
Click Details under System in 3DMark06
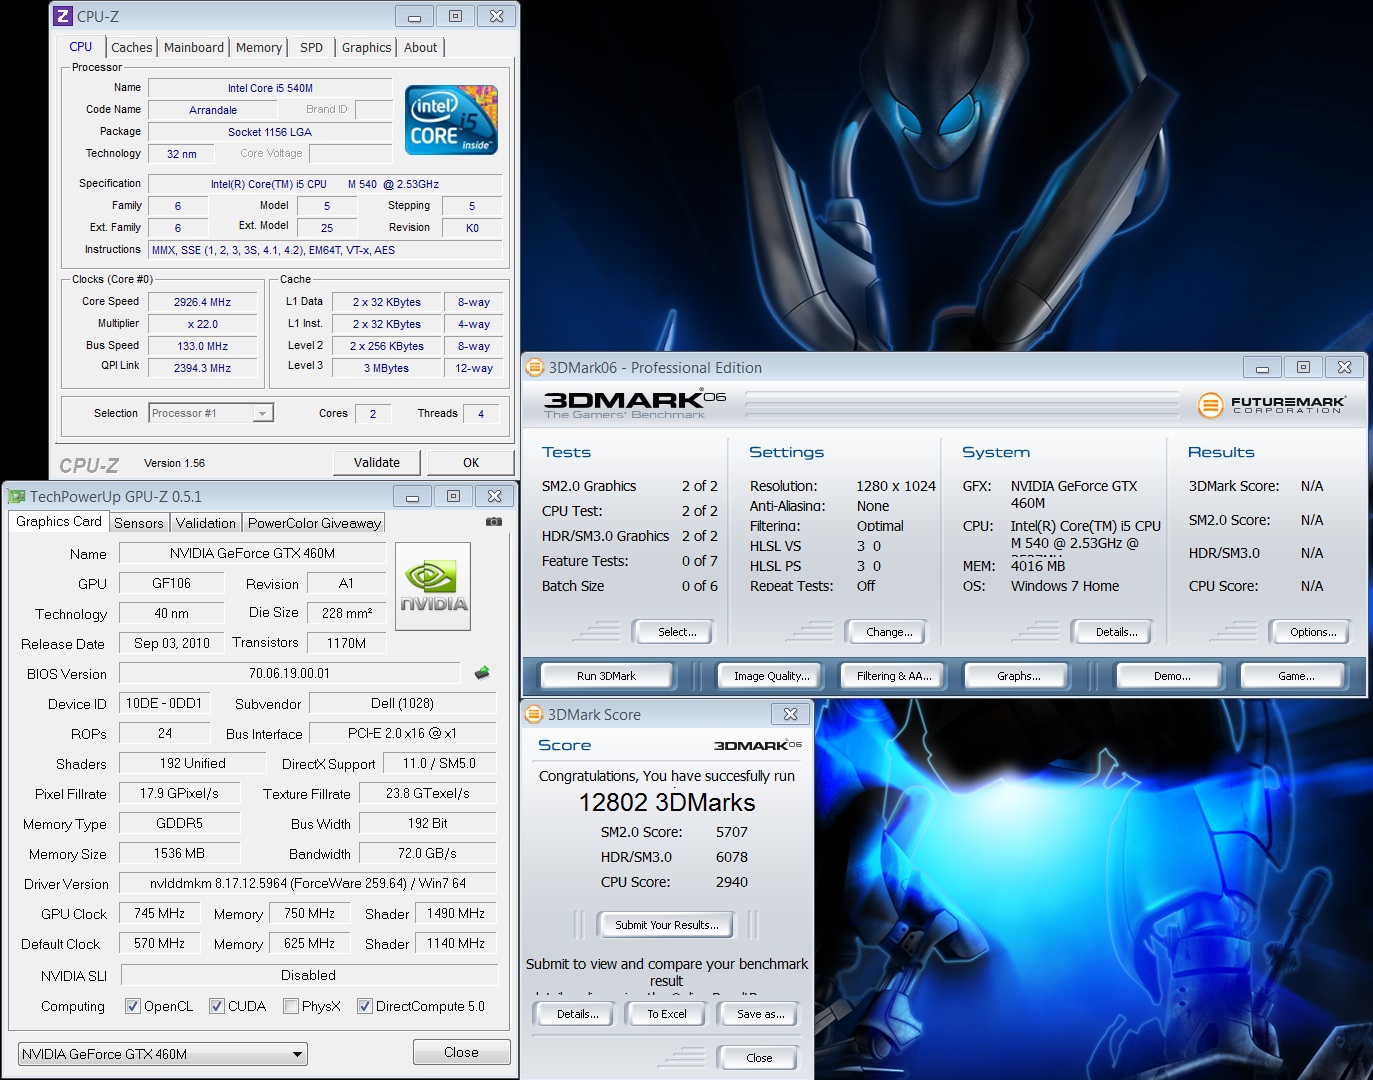1116,632
